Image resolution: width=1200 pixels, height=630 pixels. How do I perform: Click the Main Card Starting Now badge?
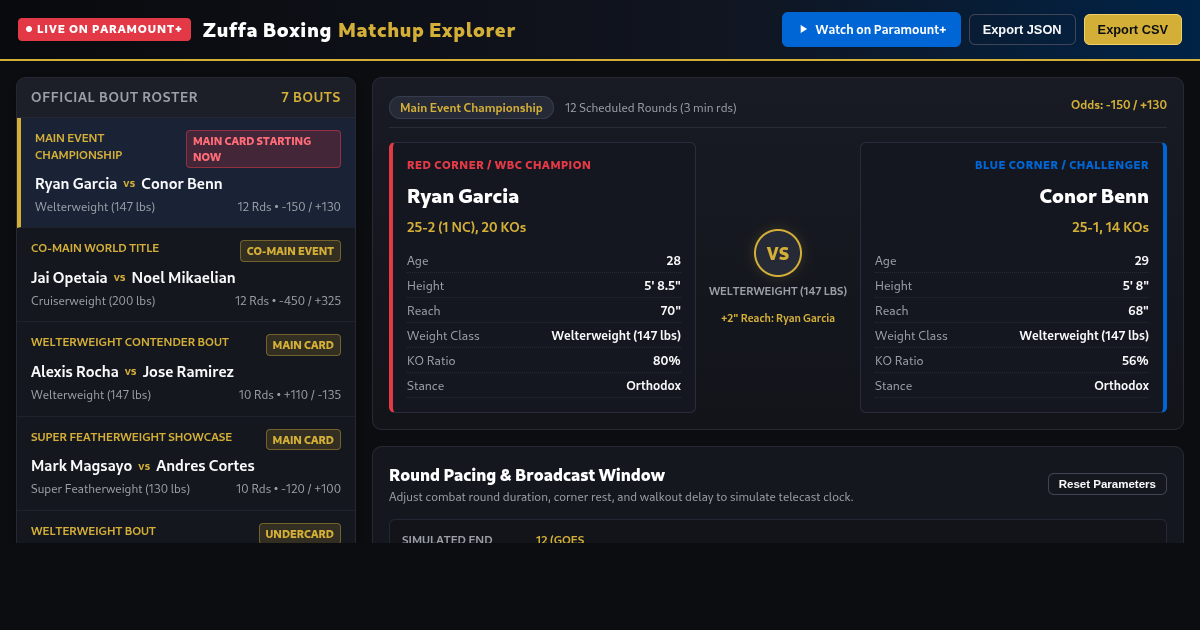[263, 149]
